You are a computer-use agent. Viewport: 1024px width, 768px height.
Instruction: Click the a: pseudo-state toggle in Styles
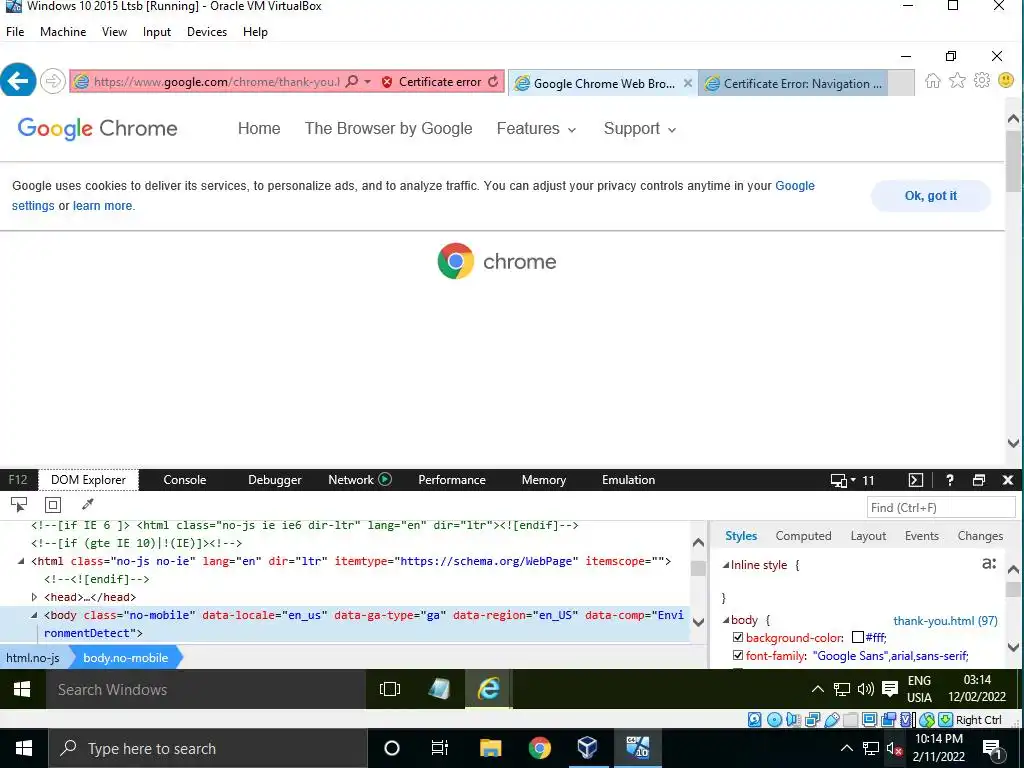point(989,563)
